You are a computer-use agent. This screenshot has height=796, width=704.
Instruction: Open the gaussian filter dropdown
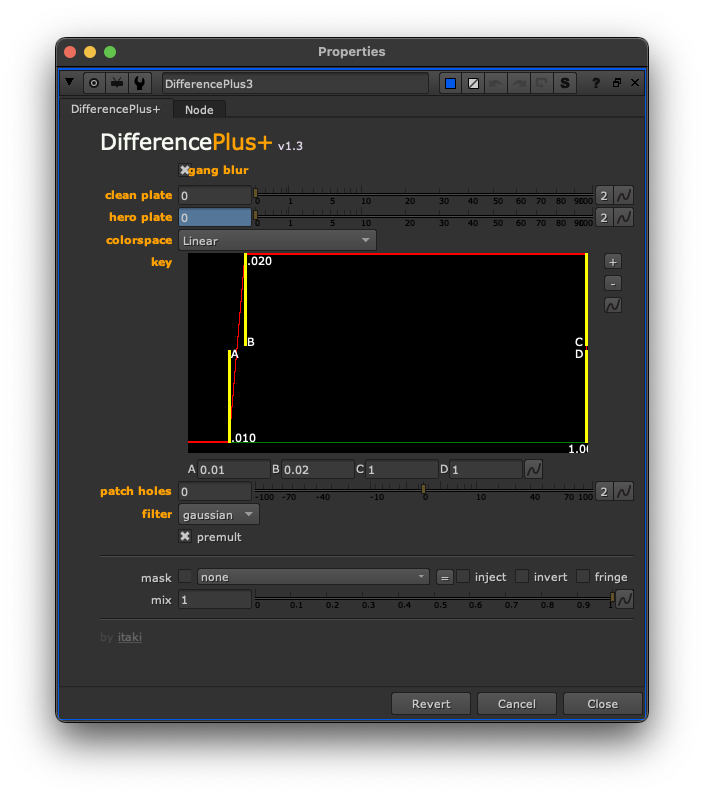(x=218, y=515)
